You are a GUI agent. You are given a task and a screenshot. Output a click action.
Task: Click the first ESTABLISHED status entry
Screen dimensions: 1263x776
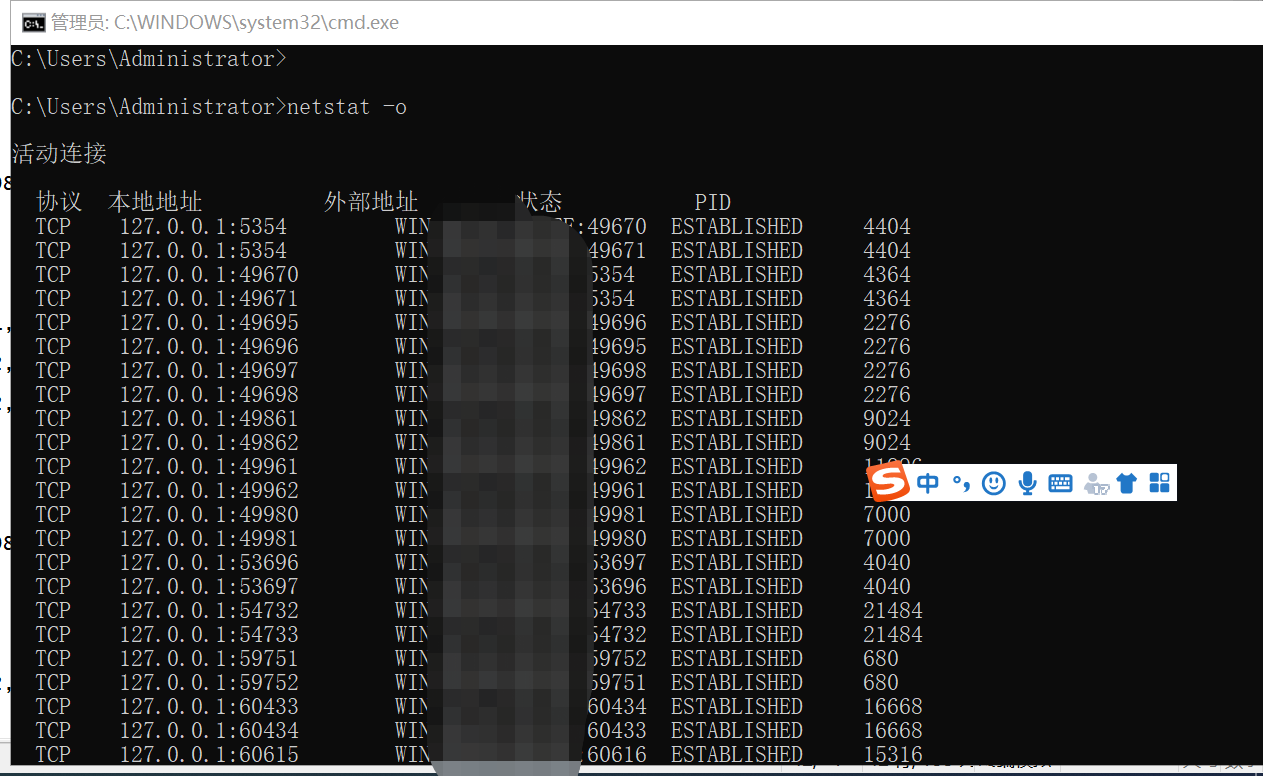pos(736,226)
